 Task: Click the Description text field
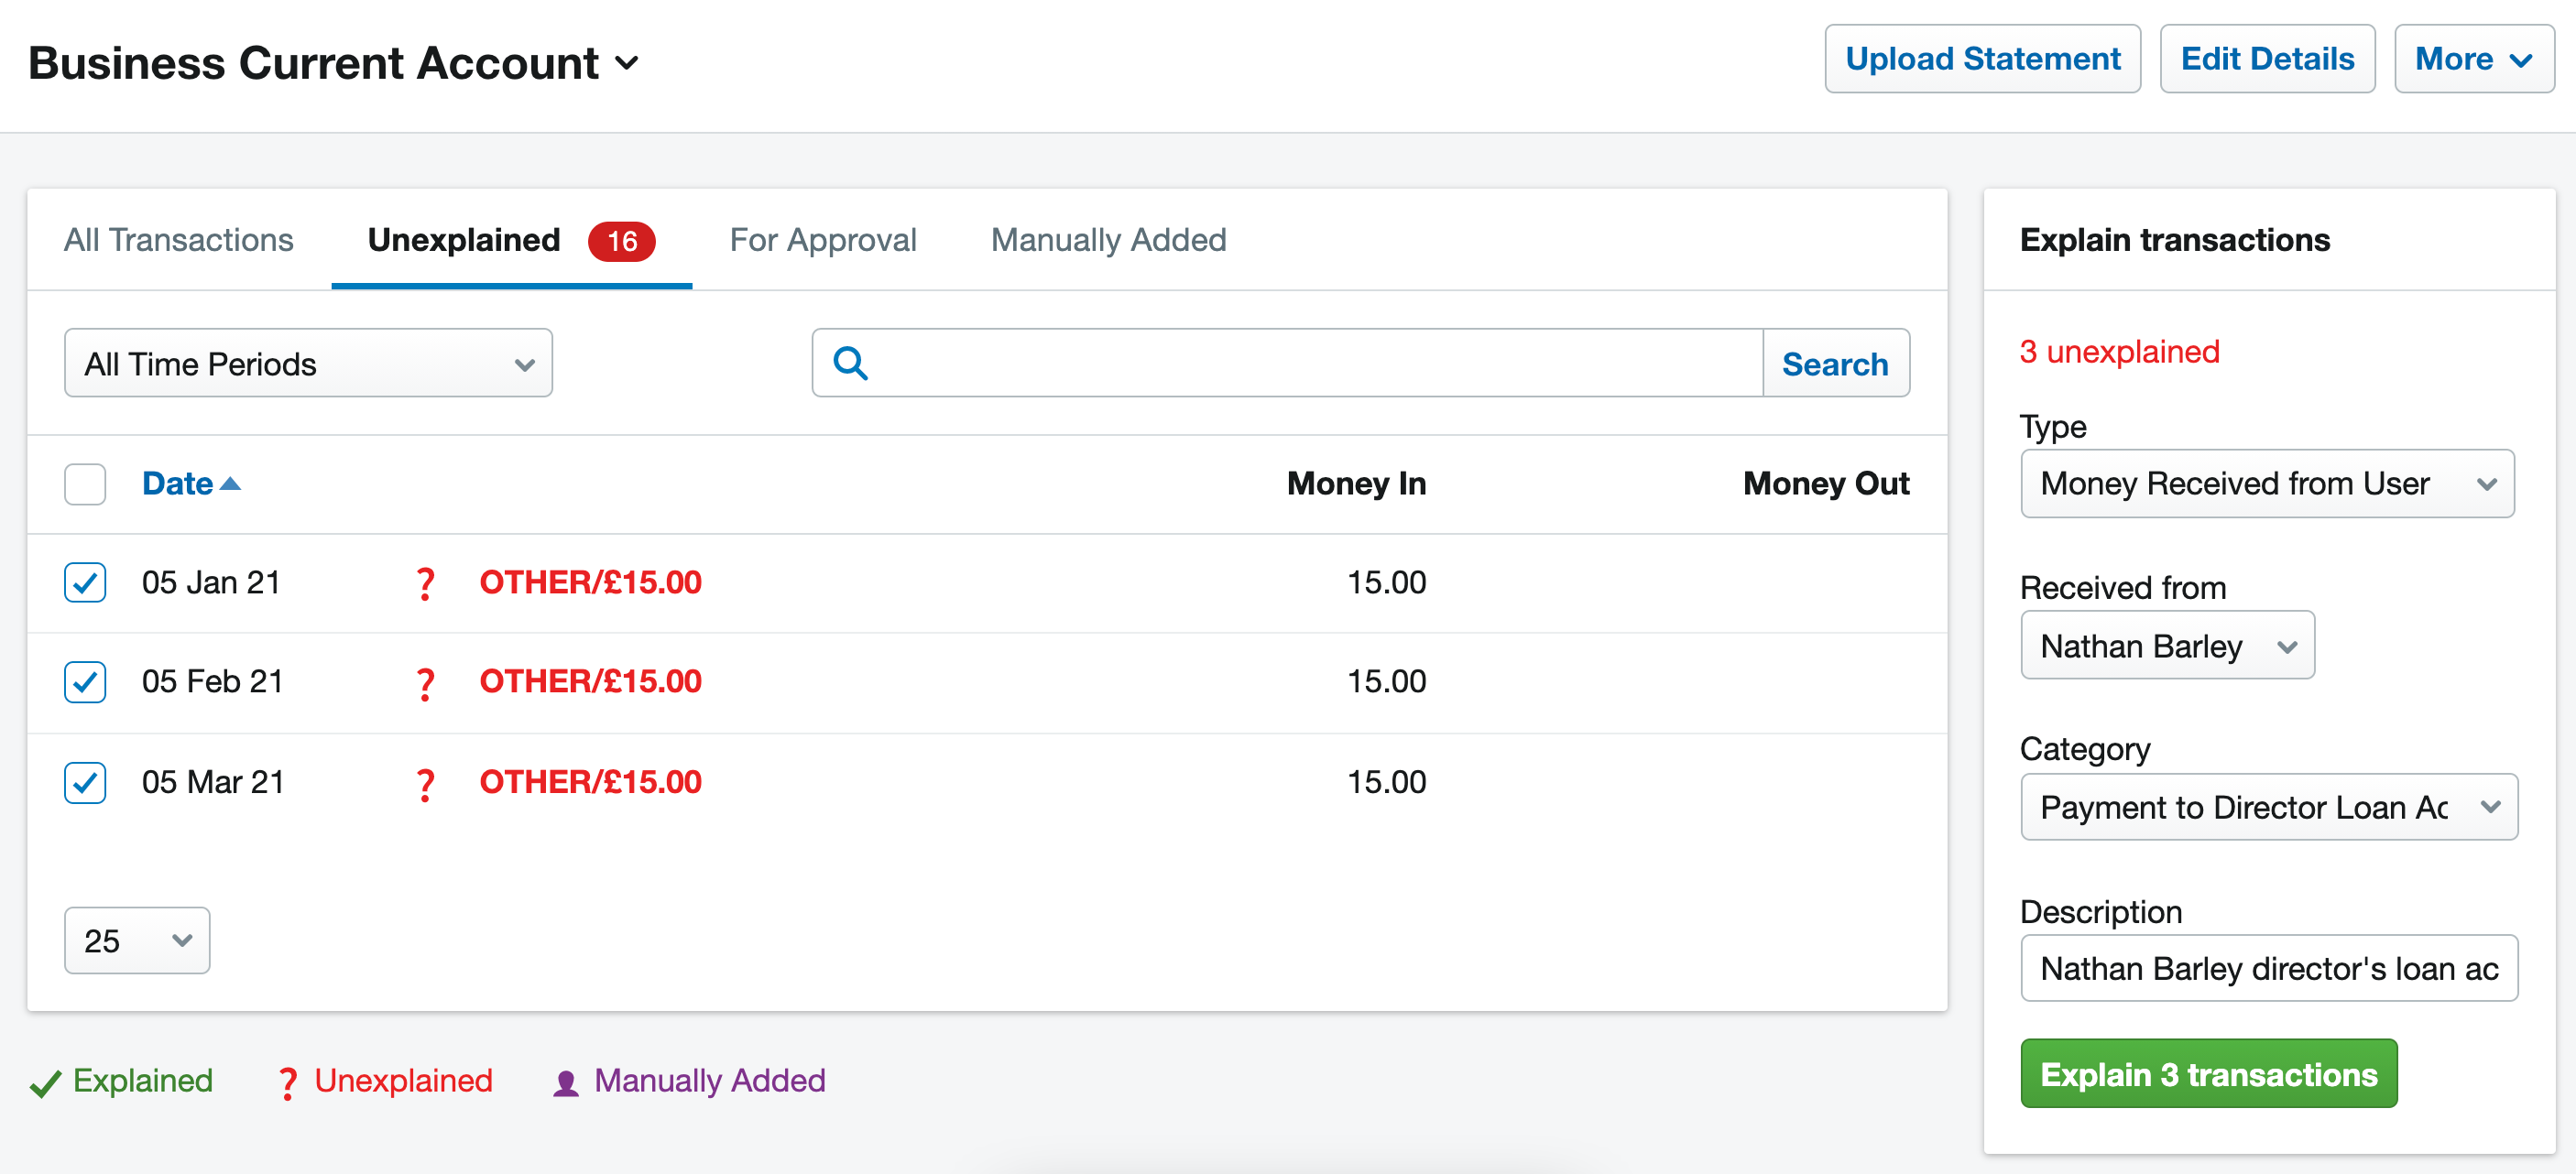[x=2269, y=968]
